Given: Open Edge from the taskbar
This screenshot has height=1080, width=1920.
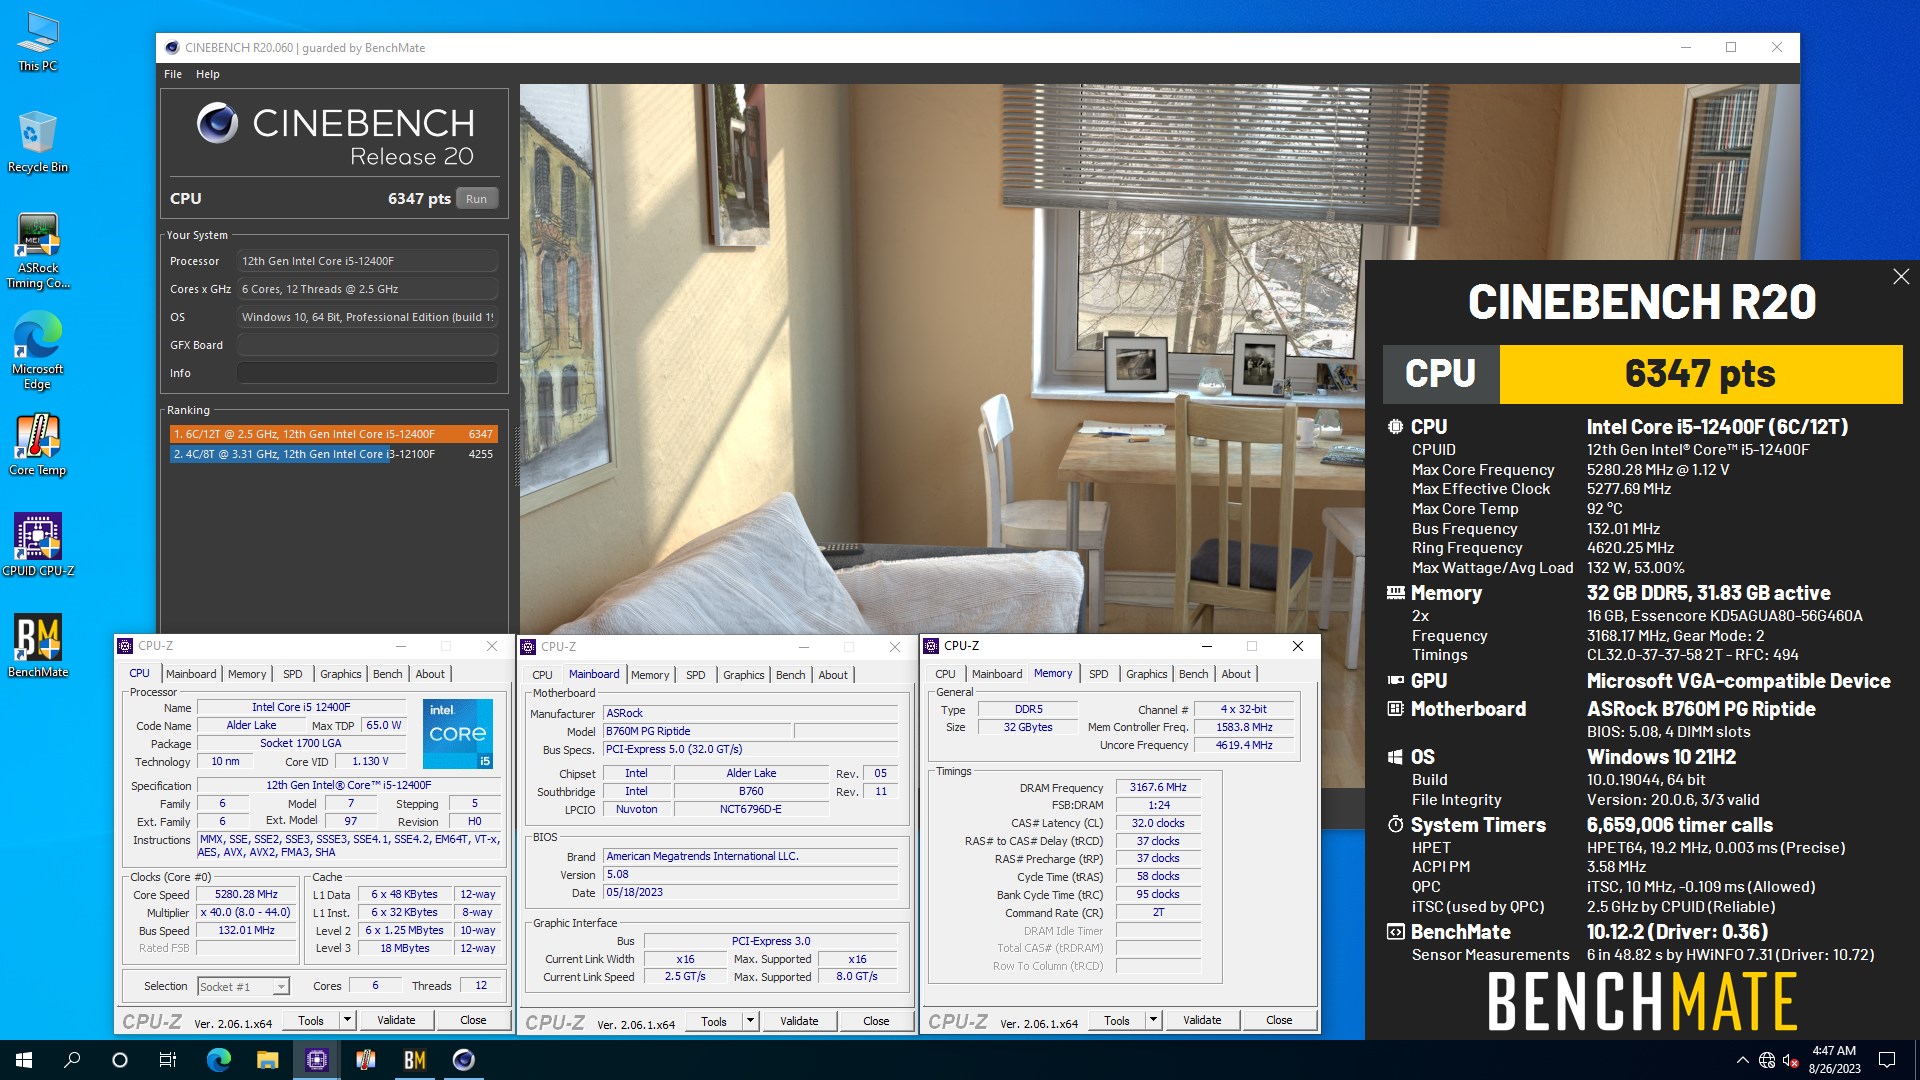Looking at the screenshot, I should [218, 1060].
